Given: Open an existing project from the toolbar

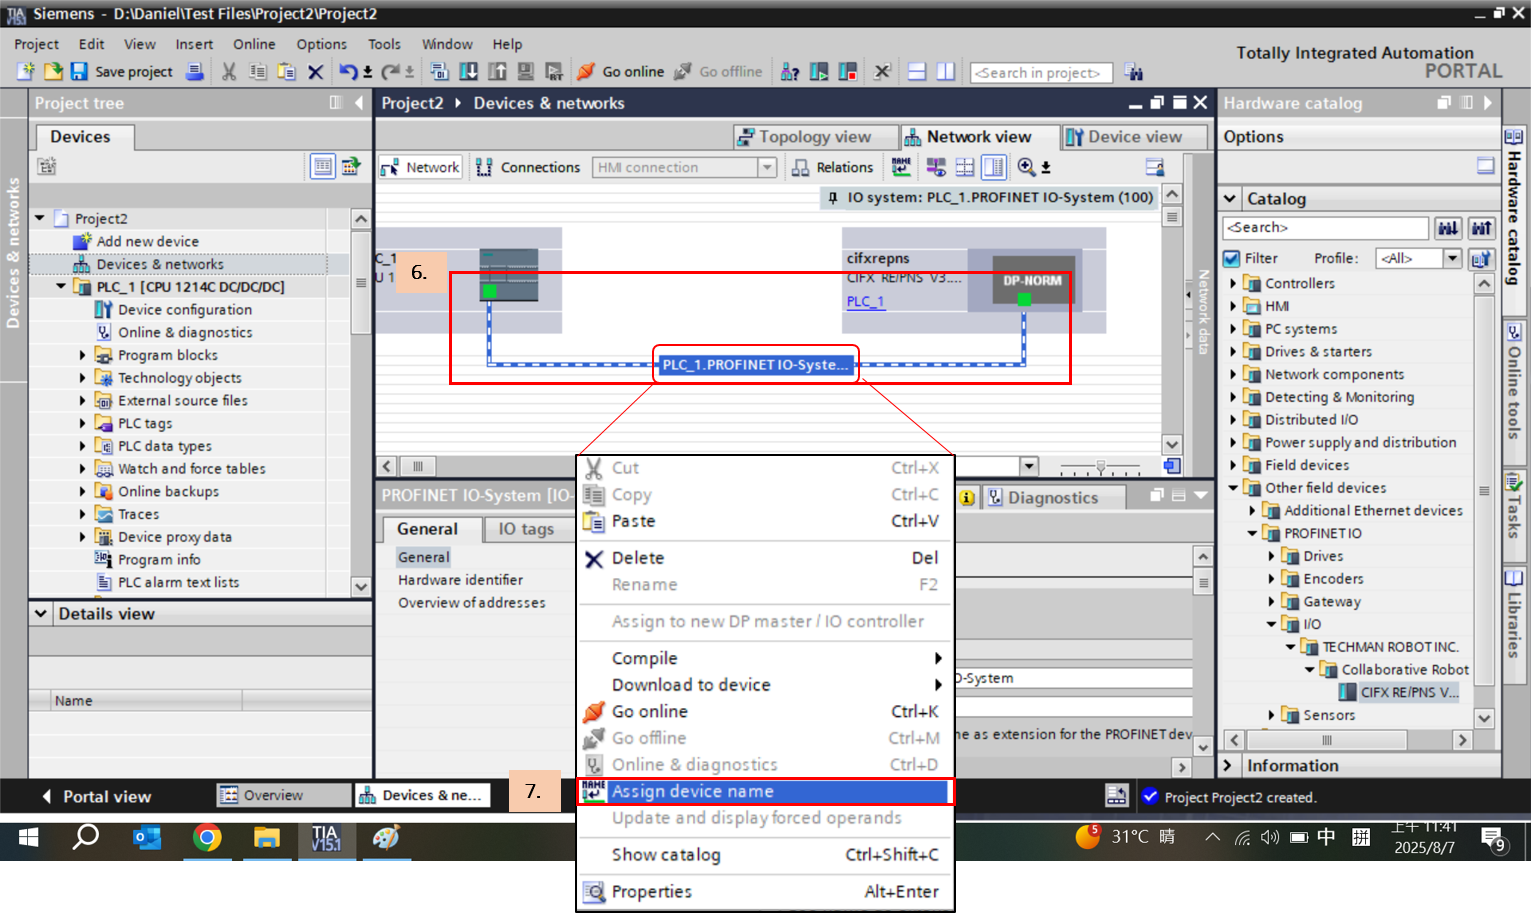Looking at the screenshot, I should 53,72.
